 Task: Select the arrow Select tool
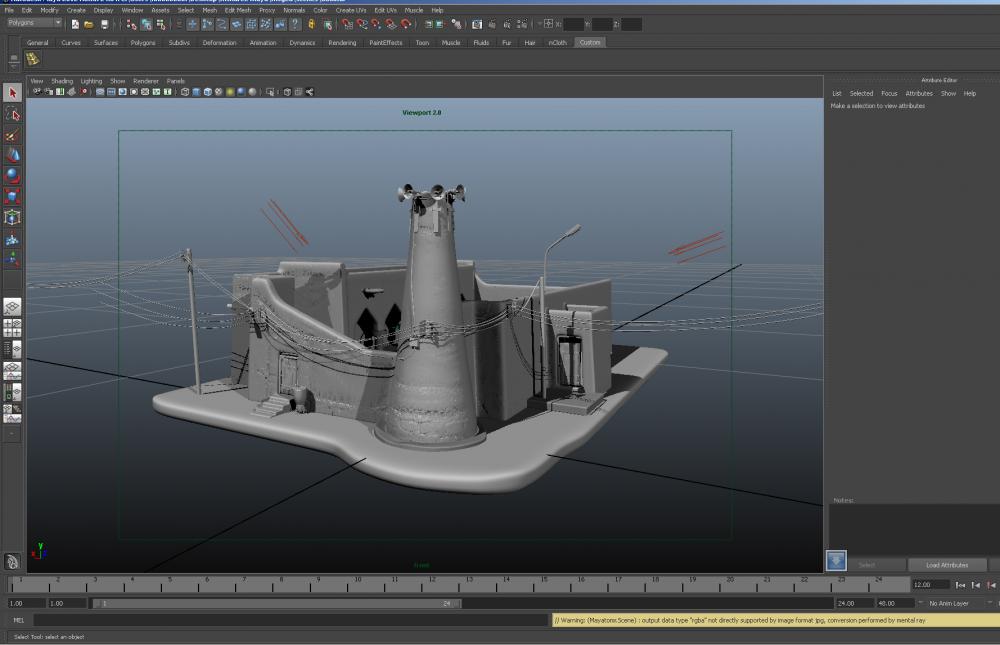click(12, 93)
